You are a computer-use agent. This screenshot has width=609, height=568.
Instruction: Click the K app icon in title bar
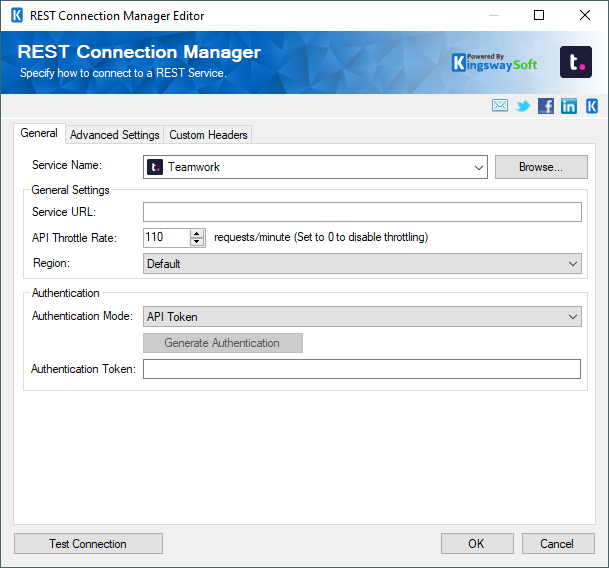click(x=17, y=16)
